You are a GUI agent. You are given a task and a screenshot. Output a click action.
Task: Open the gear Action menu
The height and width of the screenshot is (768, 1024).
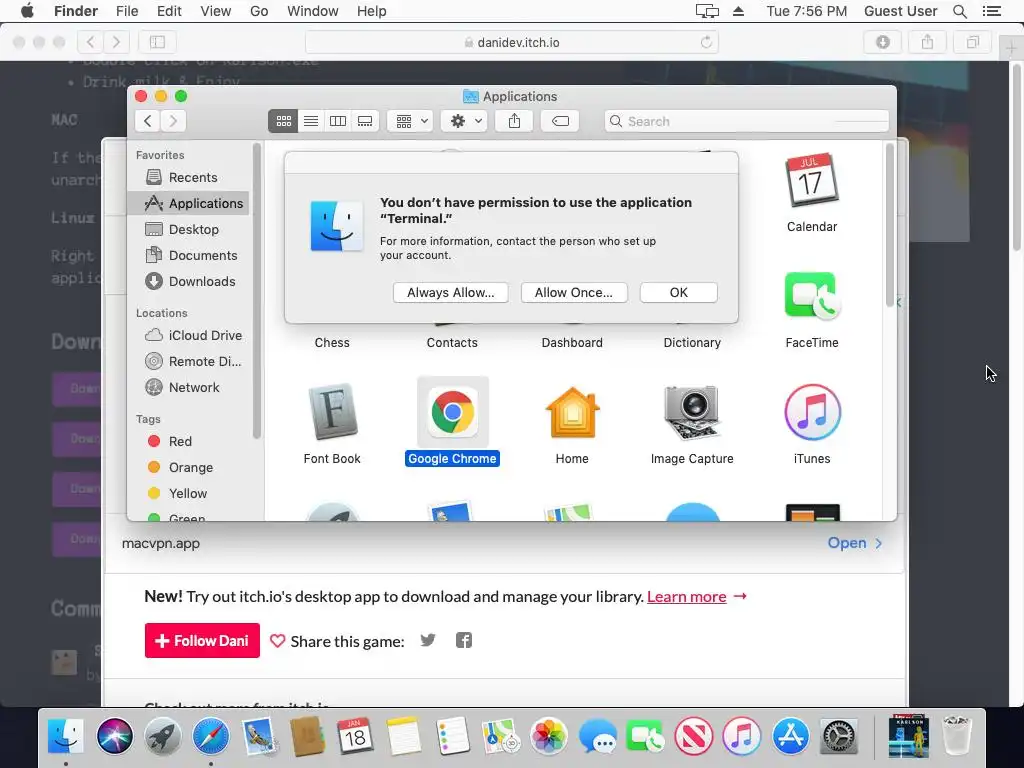464,121
